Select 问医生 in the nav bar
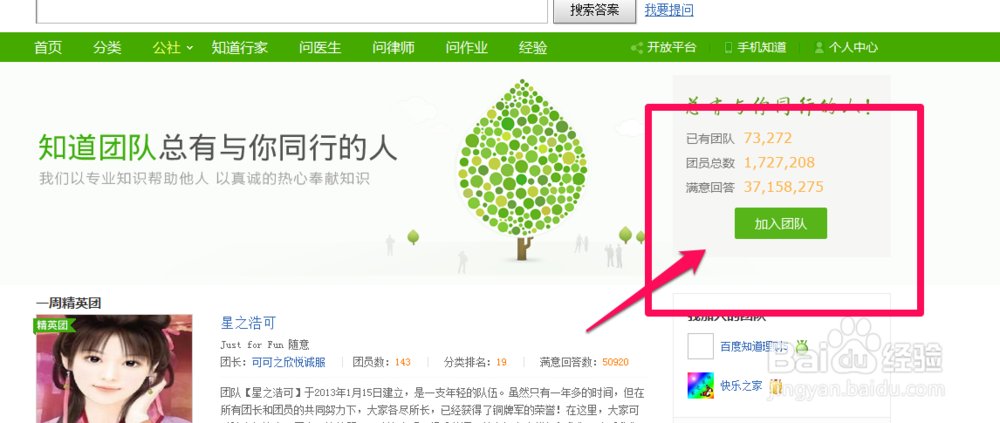 (320, 48)
